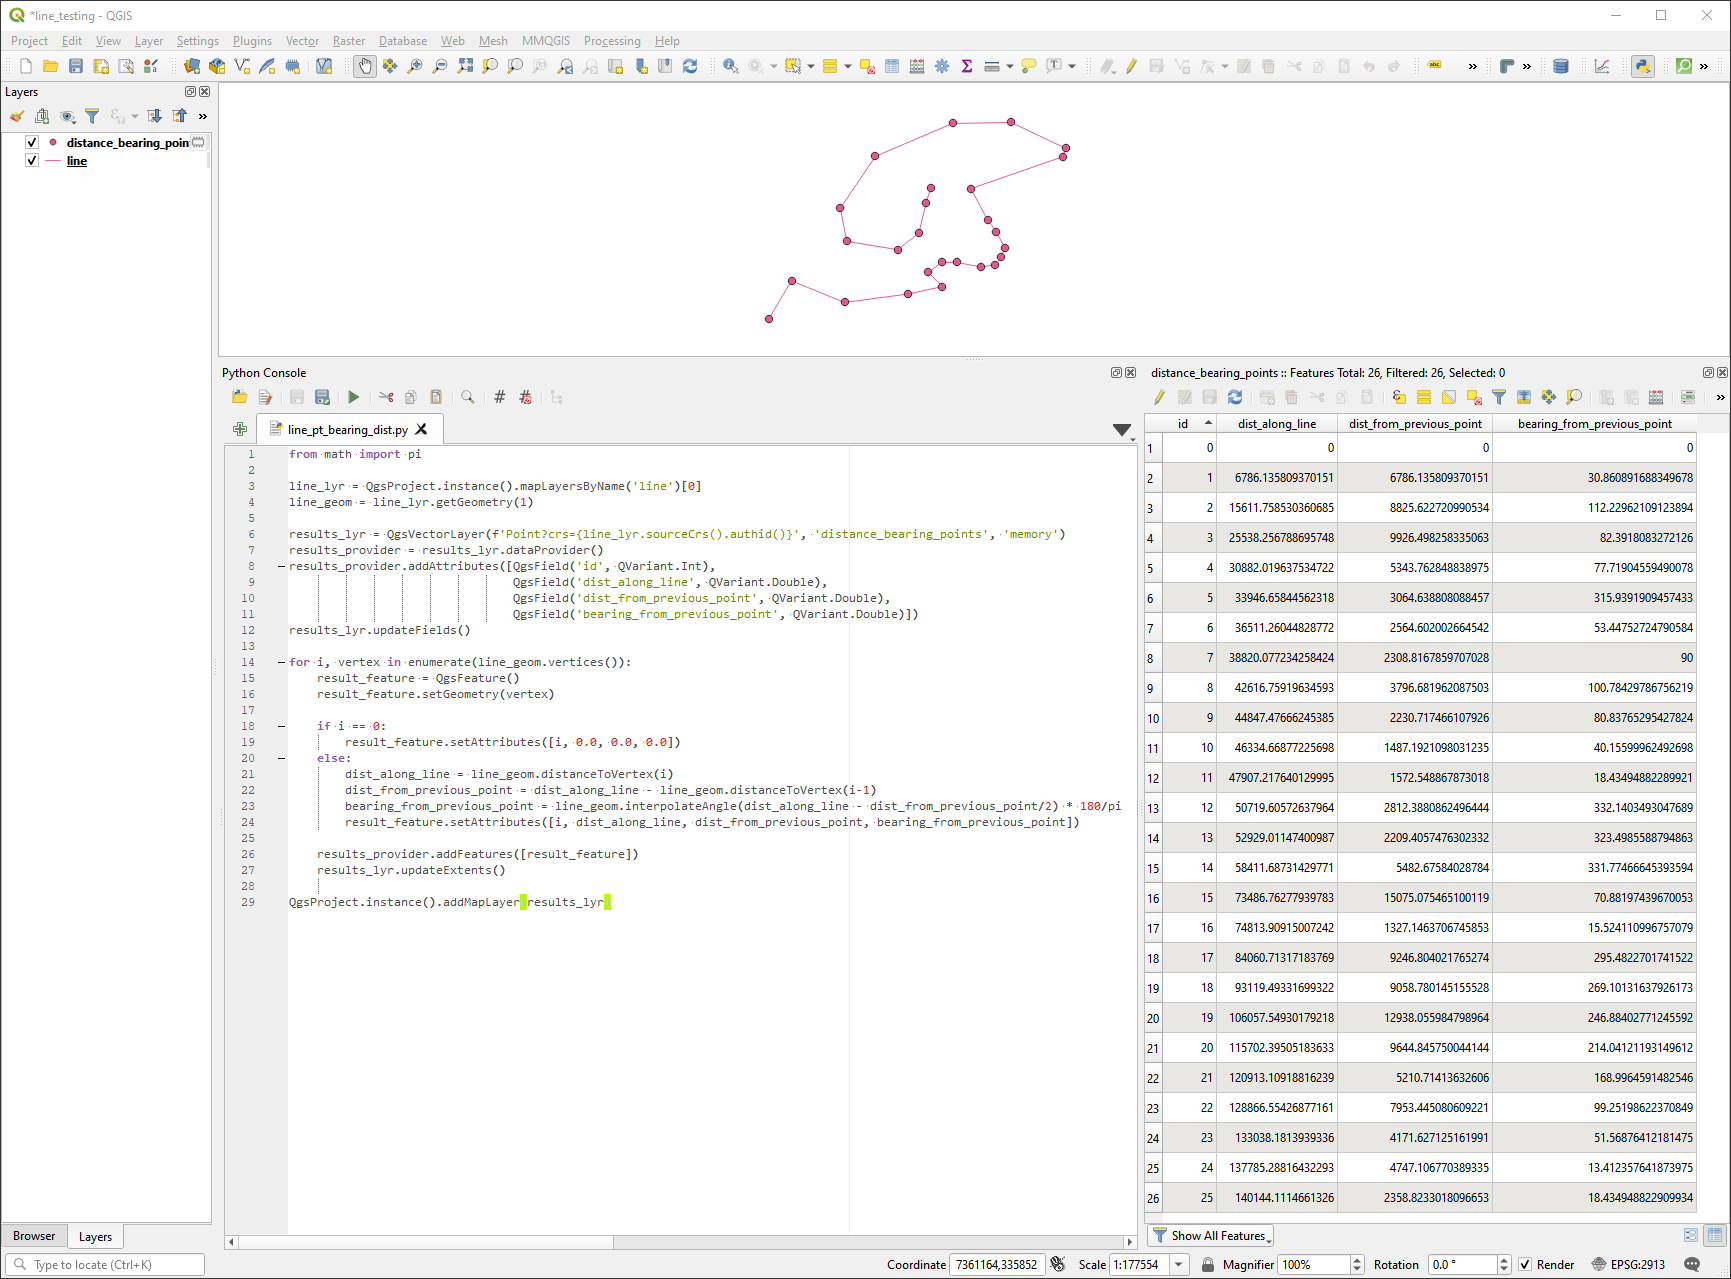
Task: Open the MMQGIS menu
Action: (546, 41)
